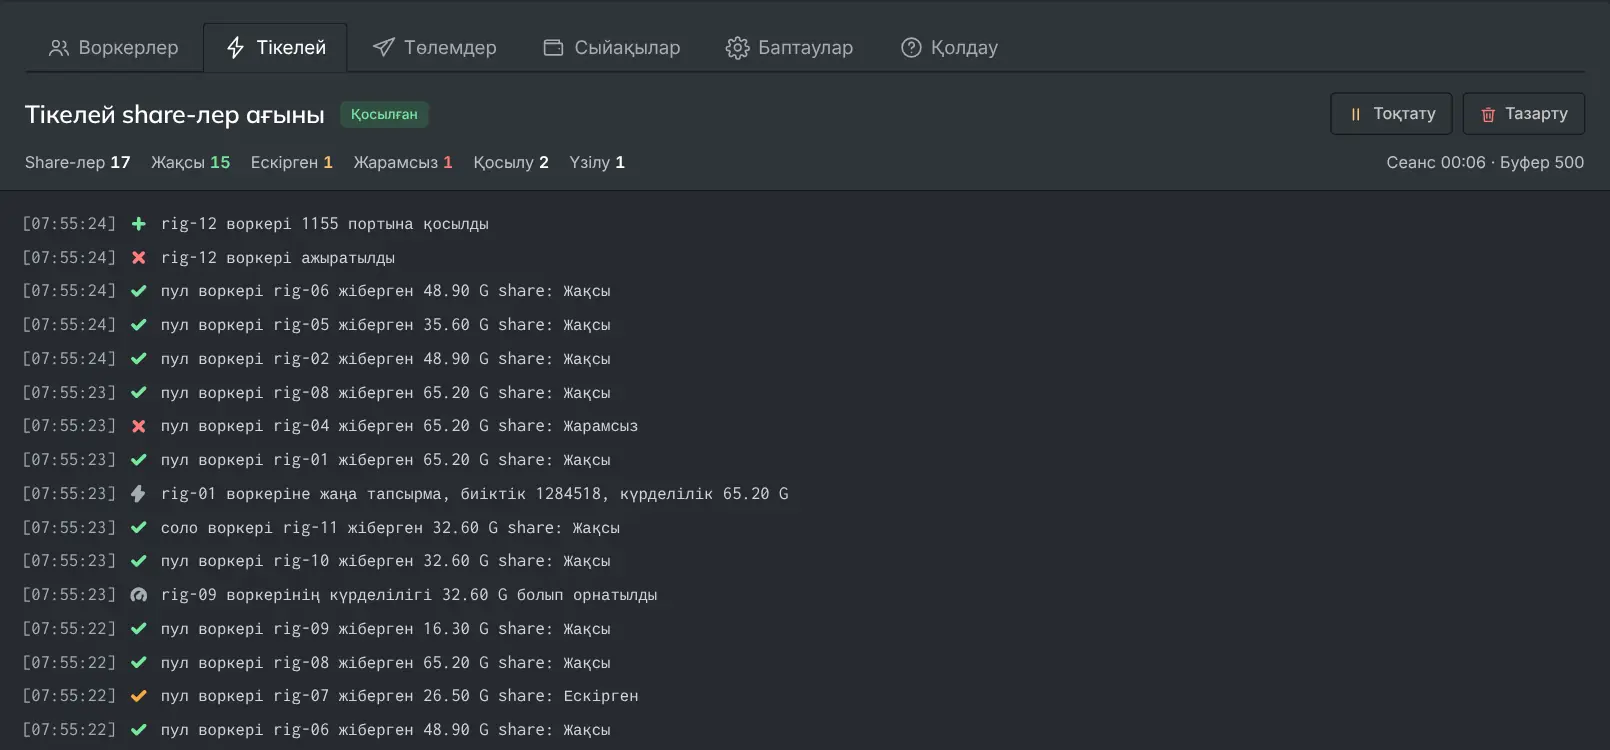Screen dimensions: 1610x750
Task: Click the Жақсы 15 counter
Action: 191,162
